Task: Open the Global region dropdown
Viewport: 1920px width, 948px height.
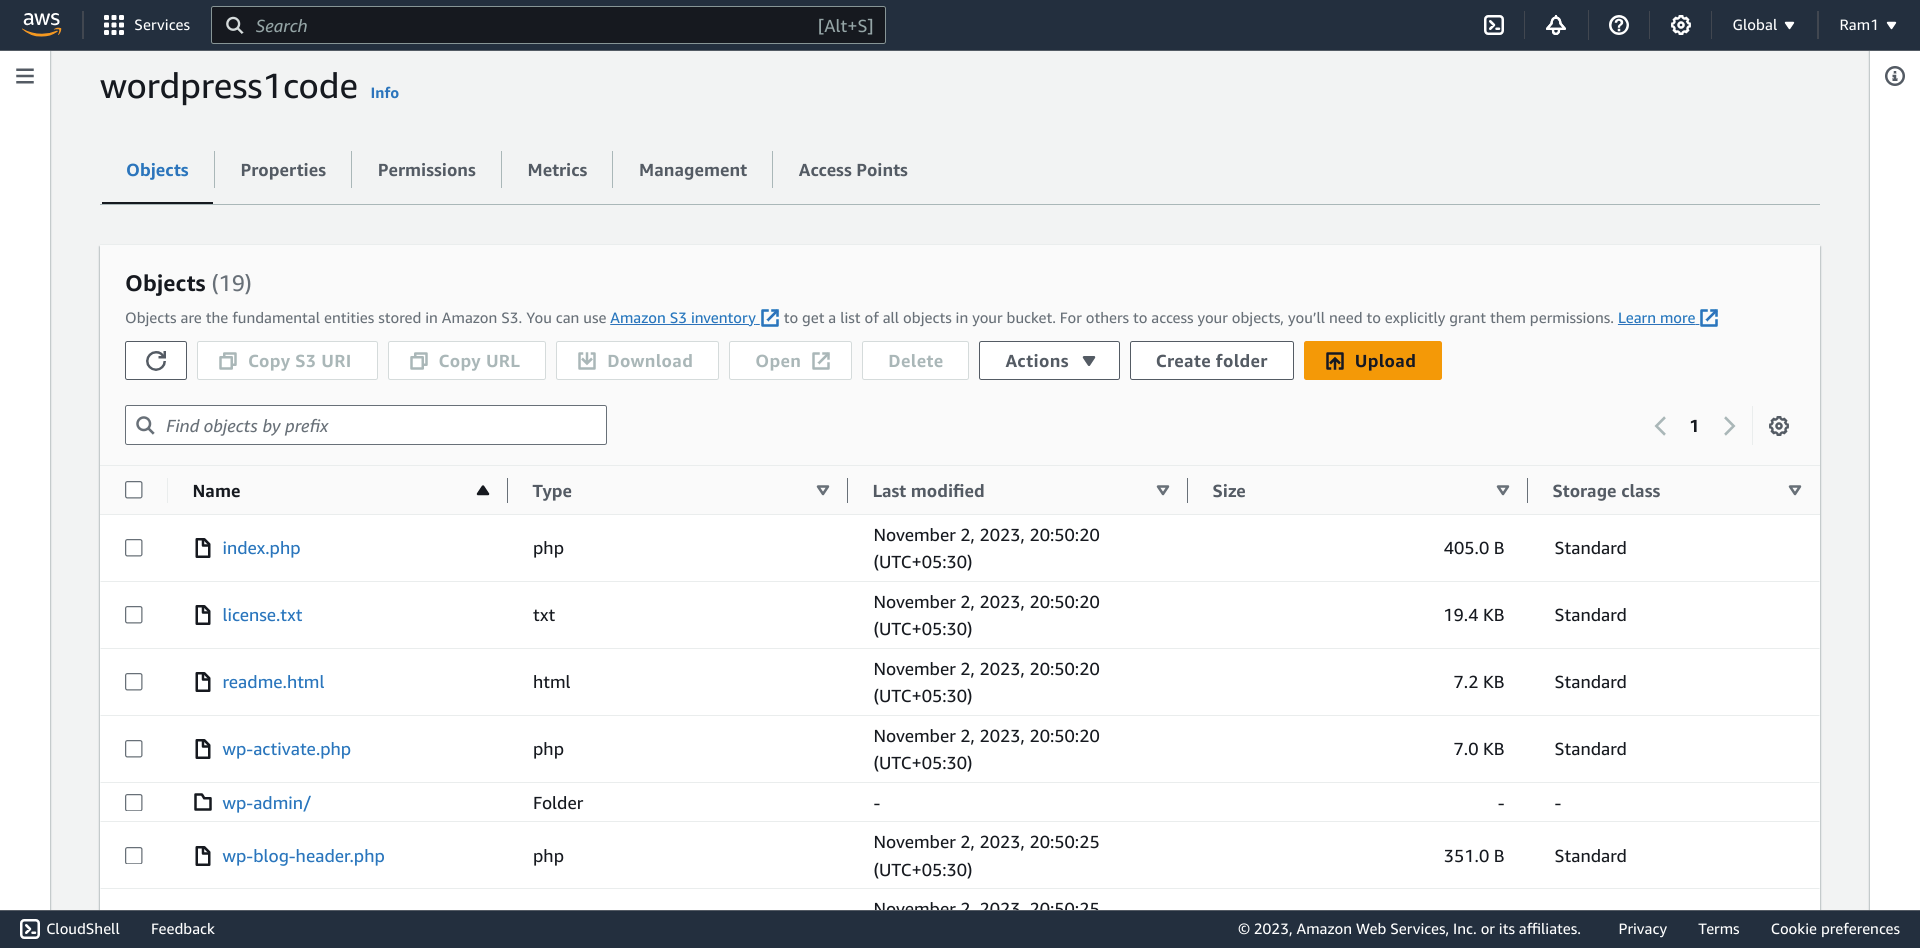Action: tap(1763, 25)
